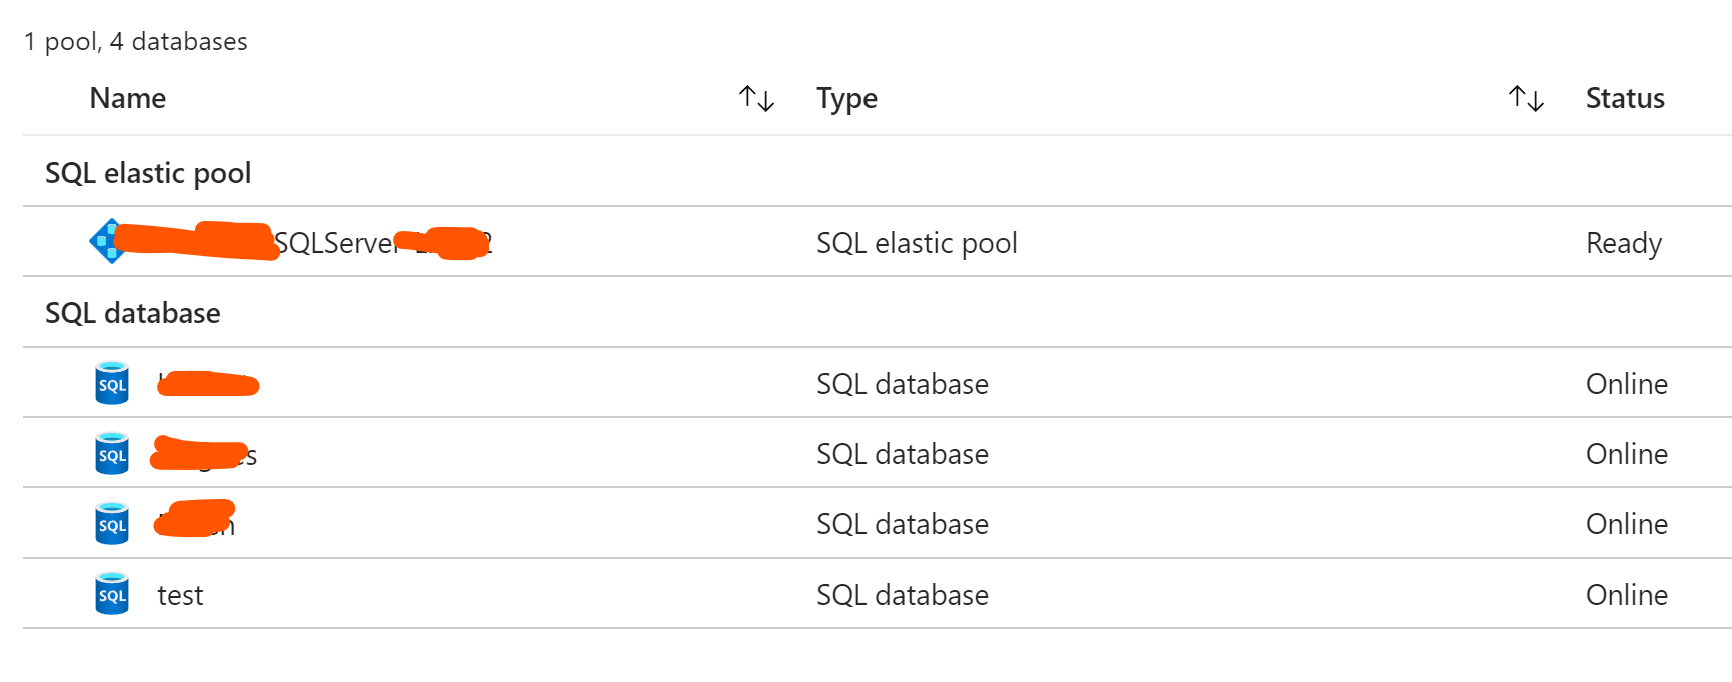
Task: Click the elastic pool row's Type cell
Action: [916, 243]
